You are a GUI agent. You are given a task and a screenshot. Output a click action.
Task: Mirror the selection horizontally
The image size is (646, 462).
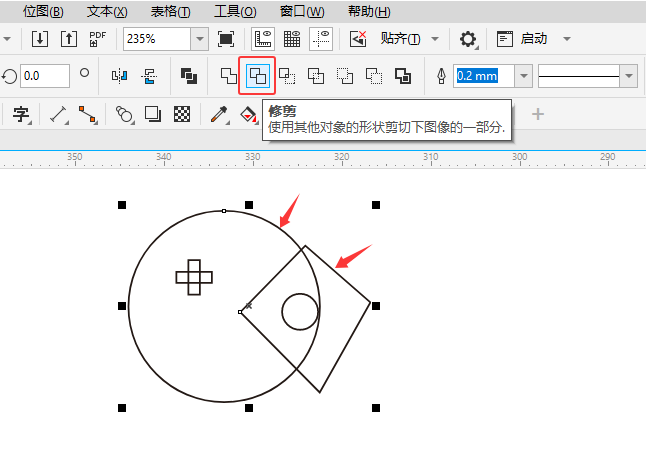coord(120,76)
